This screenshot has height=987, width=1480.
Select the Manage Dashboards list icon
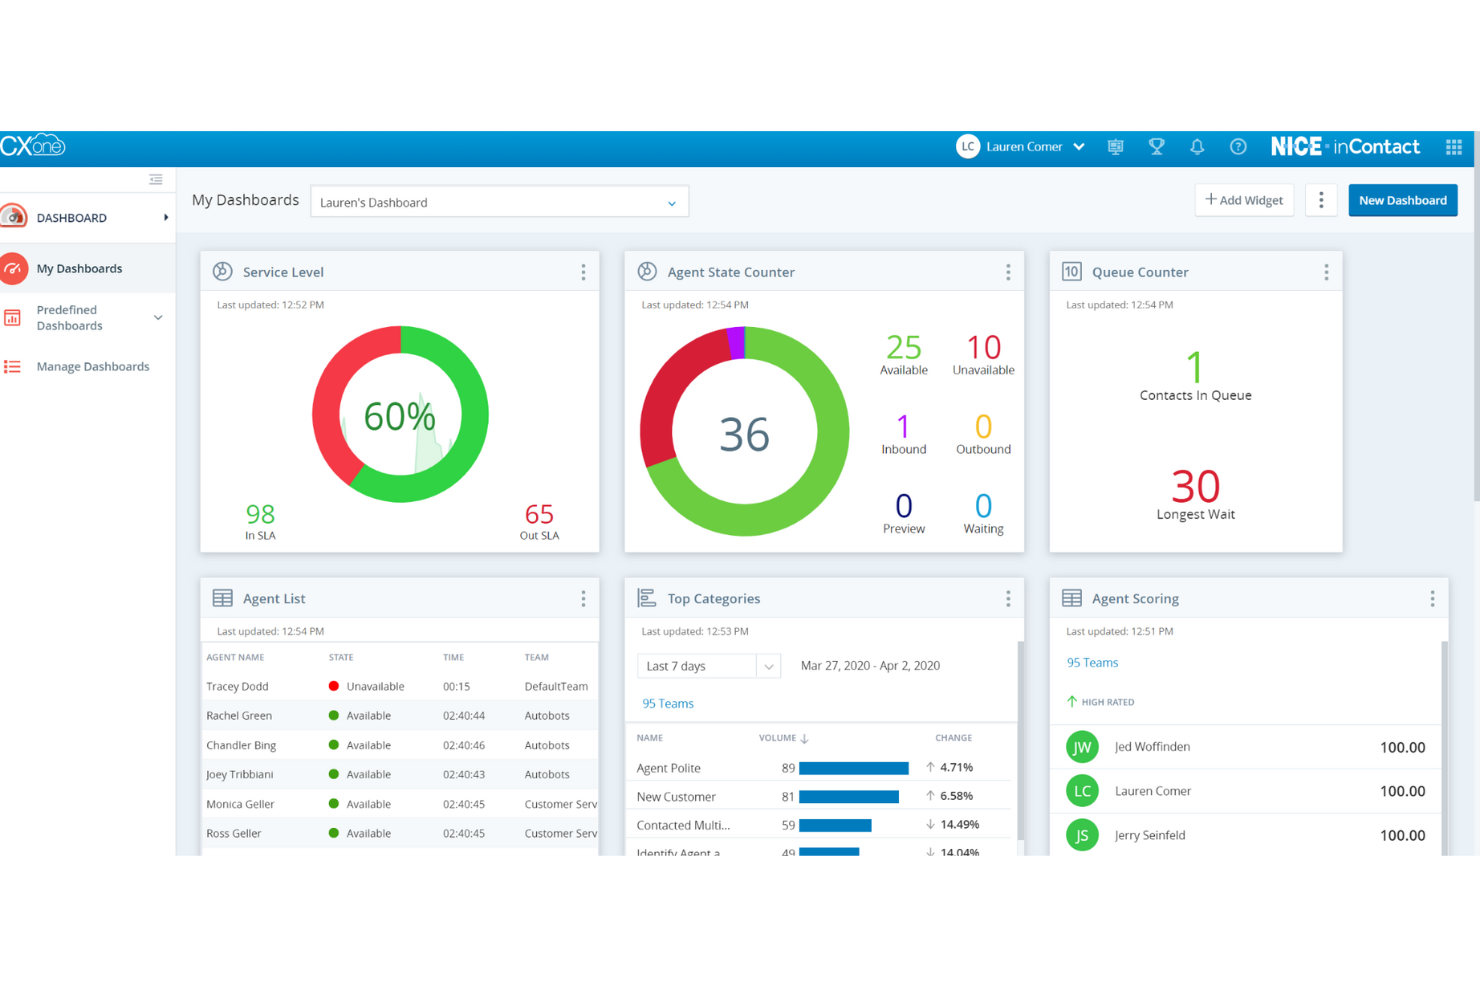pos(13,366)
